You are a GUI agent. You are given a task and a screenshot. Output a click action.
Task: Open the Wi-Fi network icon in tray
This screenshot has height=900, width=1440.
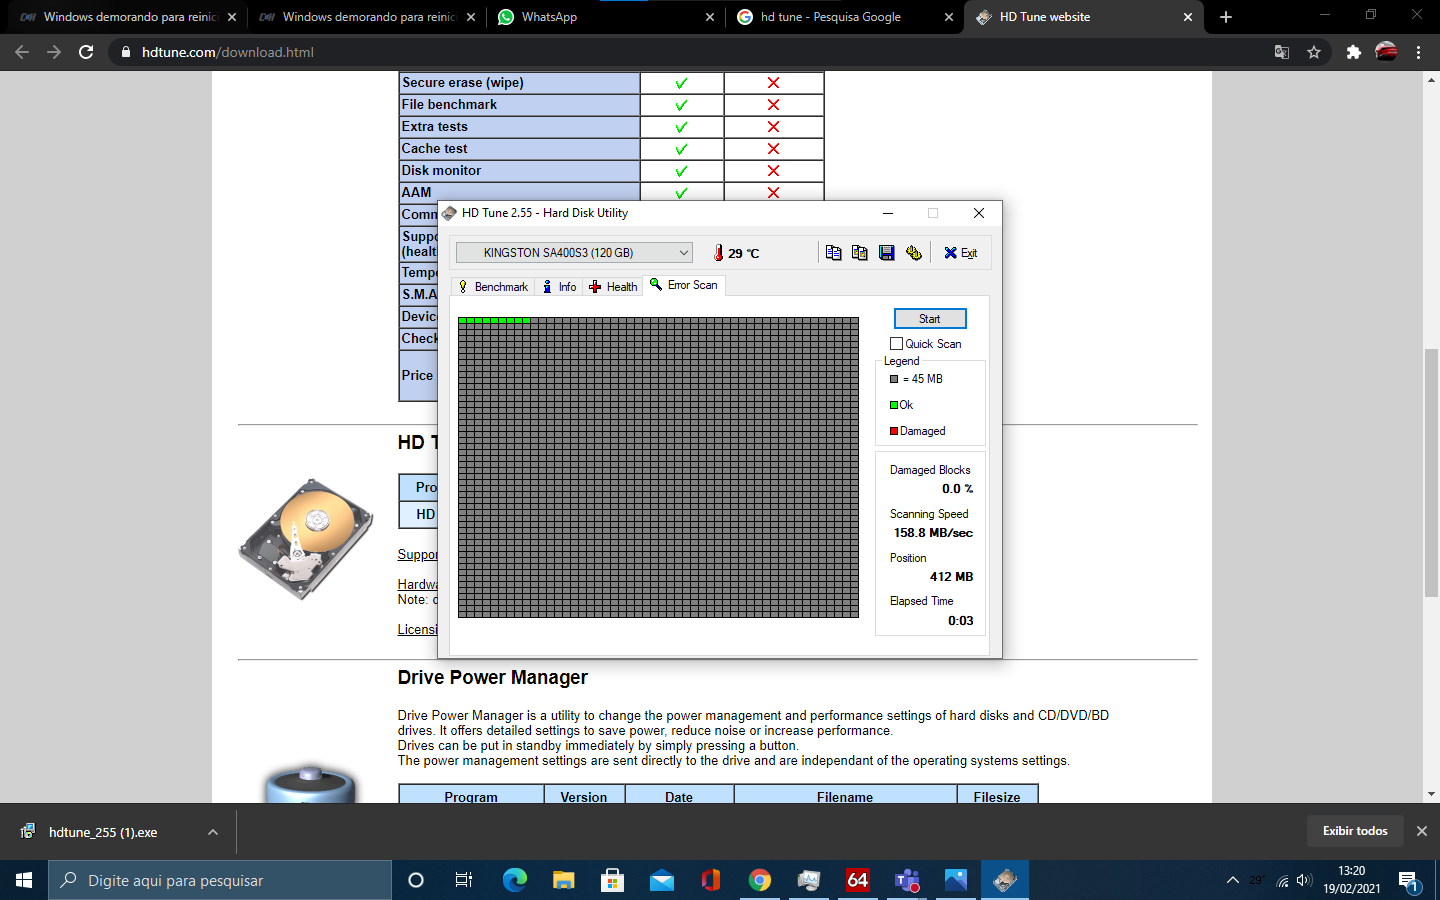coord(1282,881)
